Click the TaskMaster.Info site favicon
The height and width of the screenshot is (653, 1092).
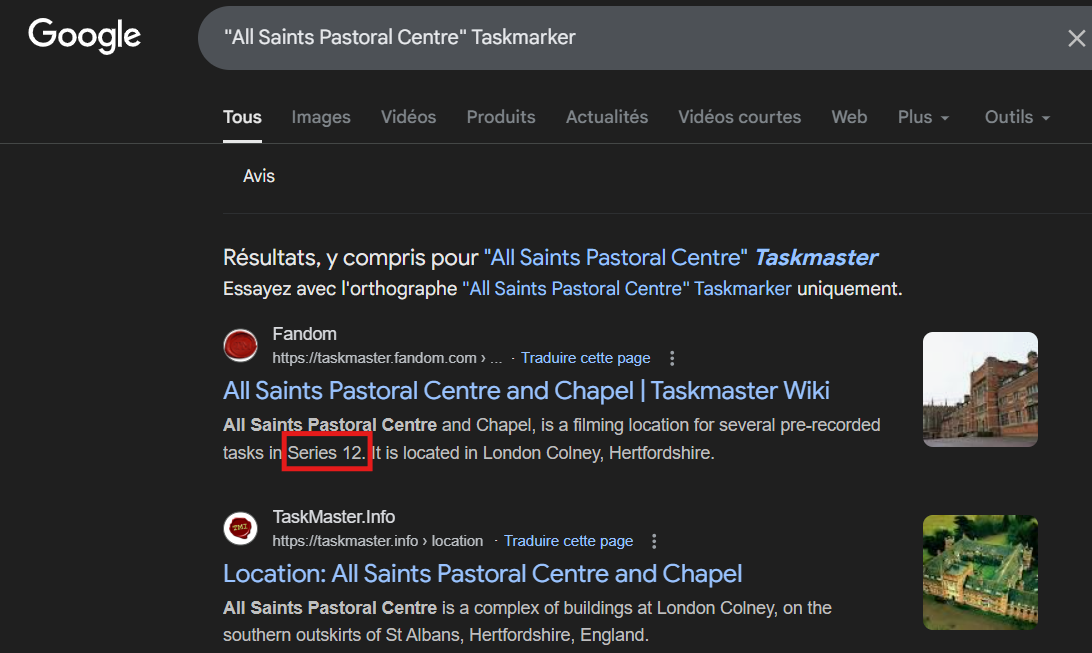[240, 528]
